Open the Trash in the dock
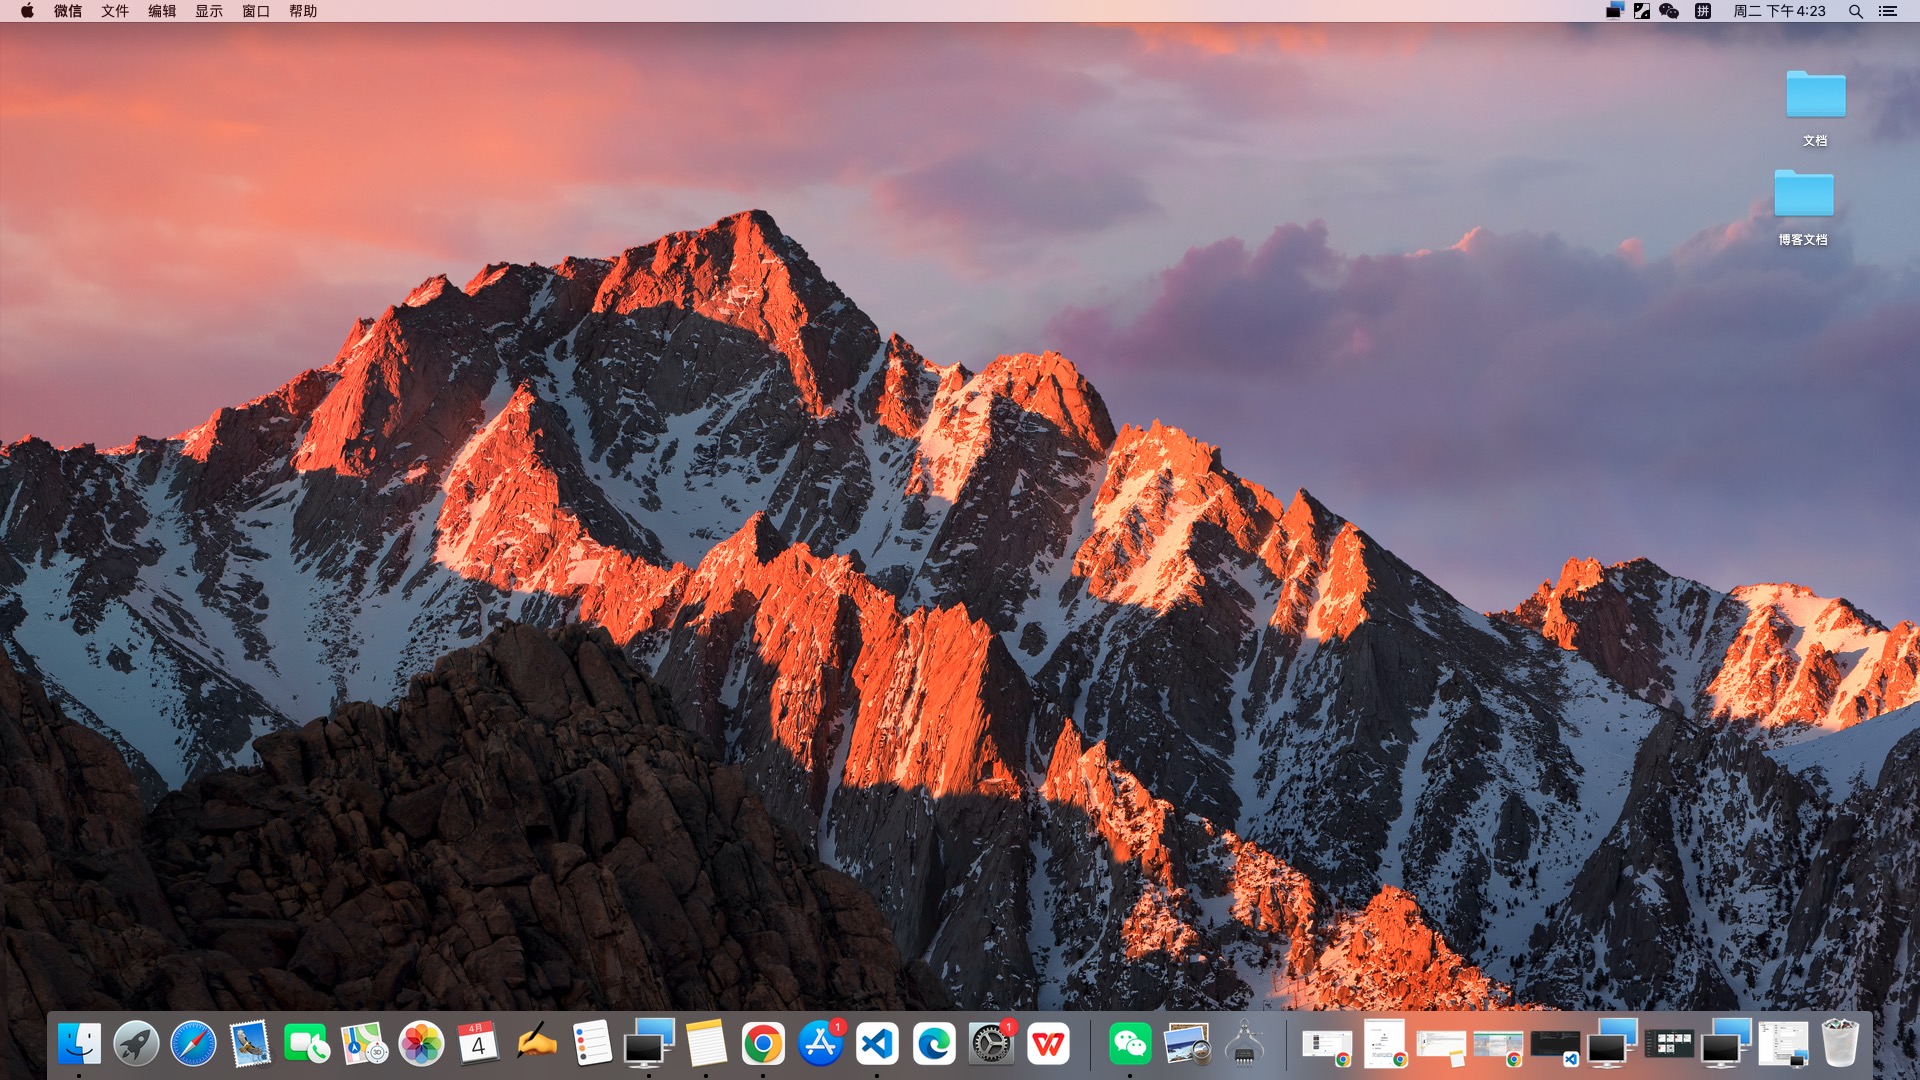 (1840, 1044)
